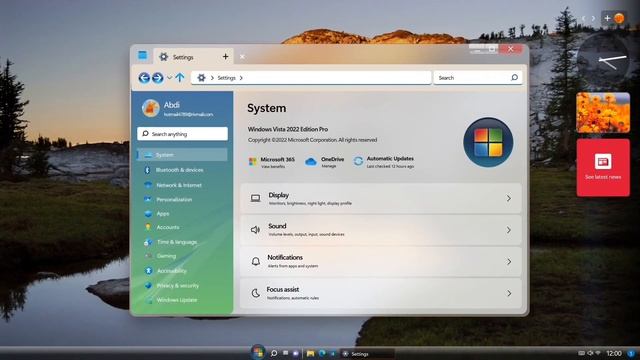Expand Notifications with its right chevron
640x360 pixels.
pyautogui.click(x=509, y=262)
